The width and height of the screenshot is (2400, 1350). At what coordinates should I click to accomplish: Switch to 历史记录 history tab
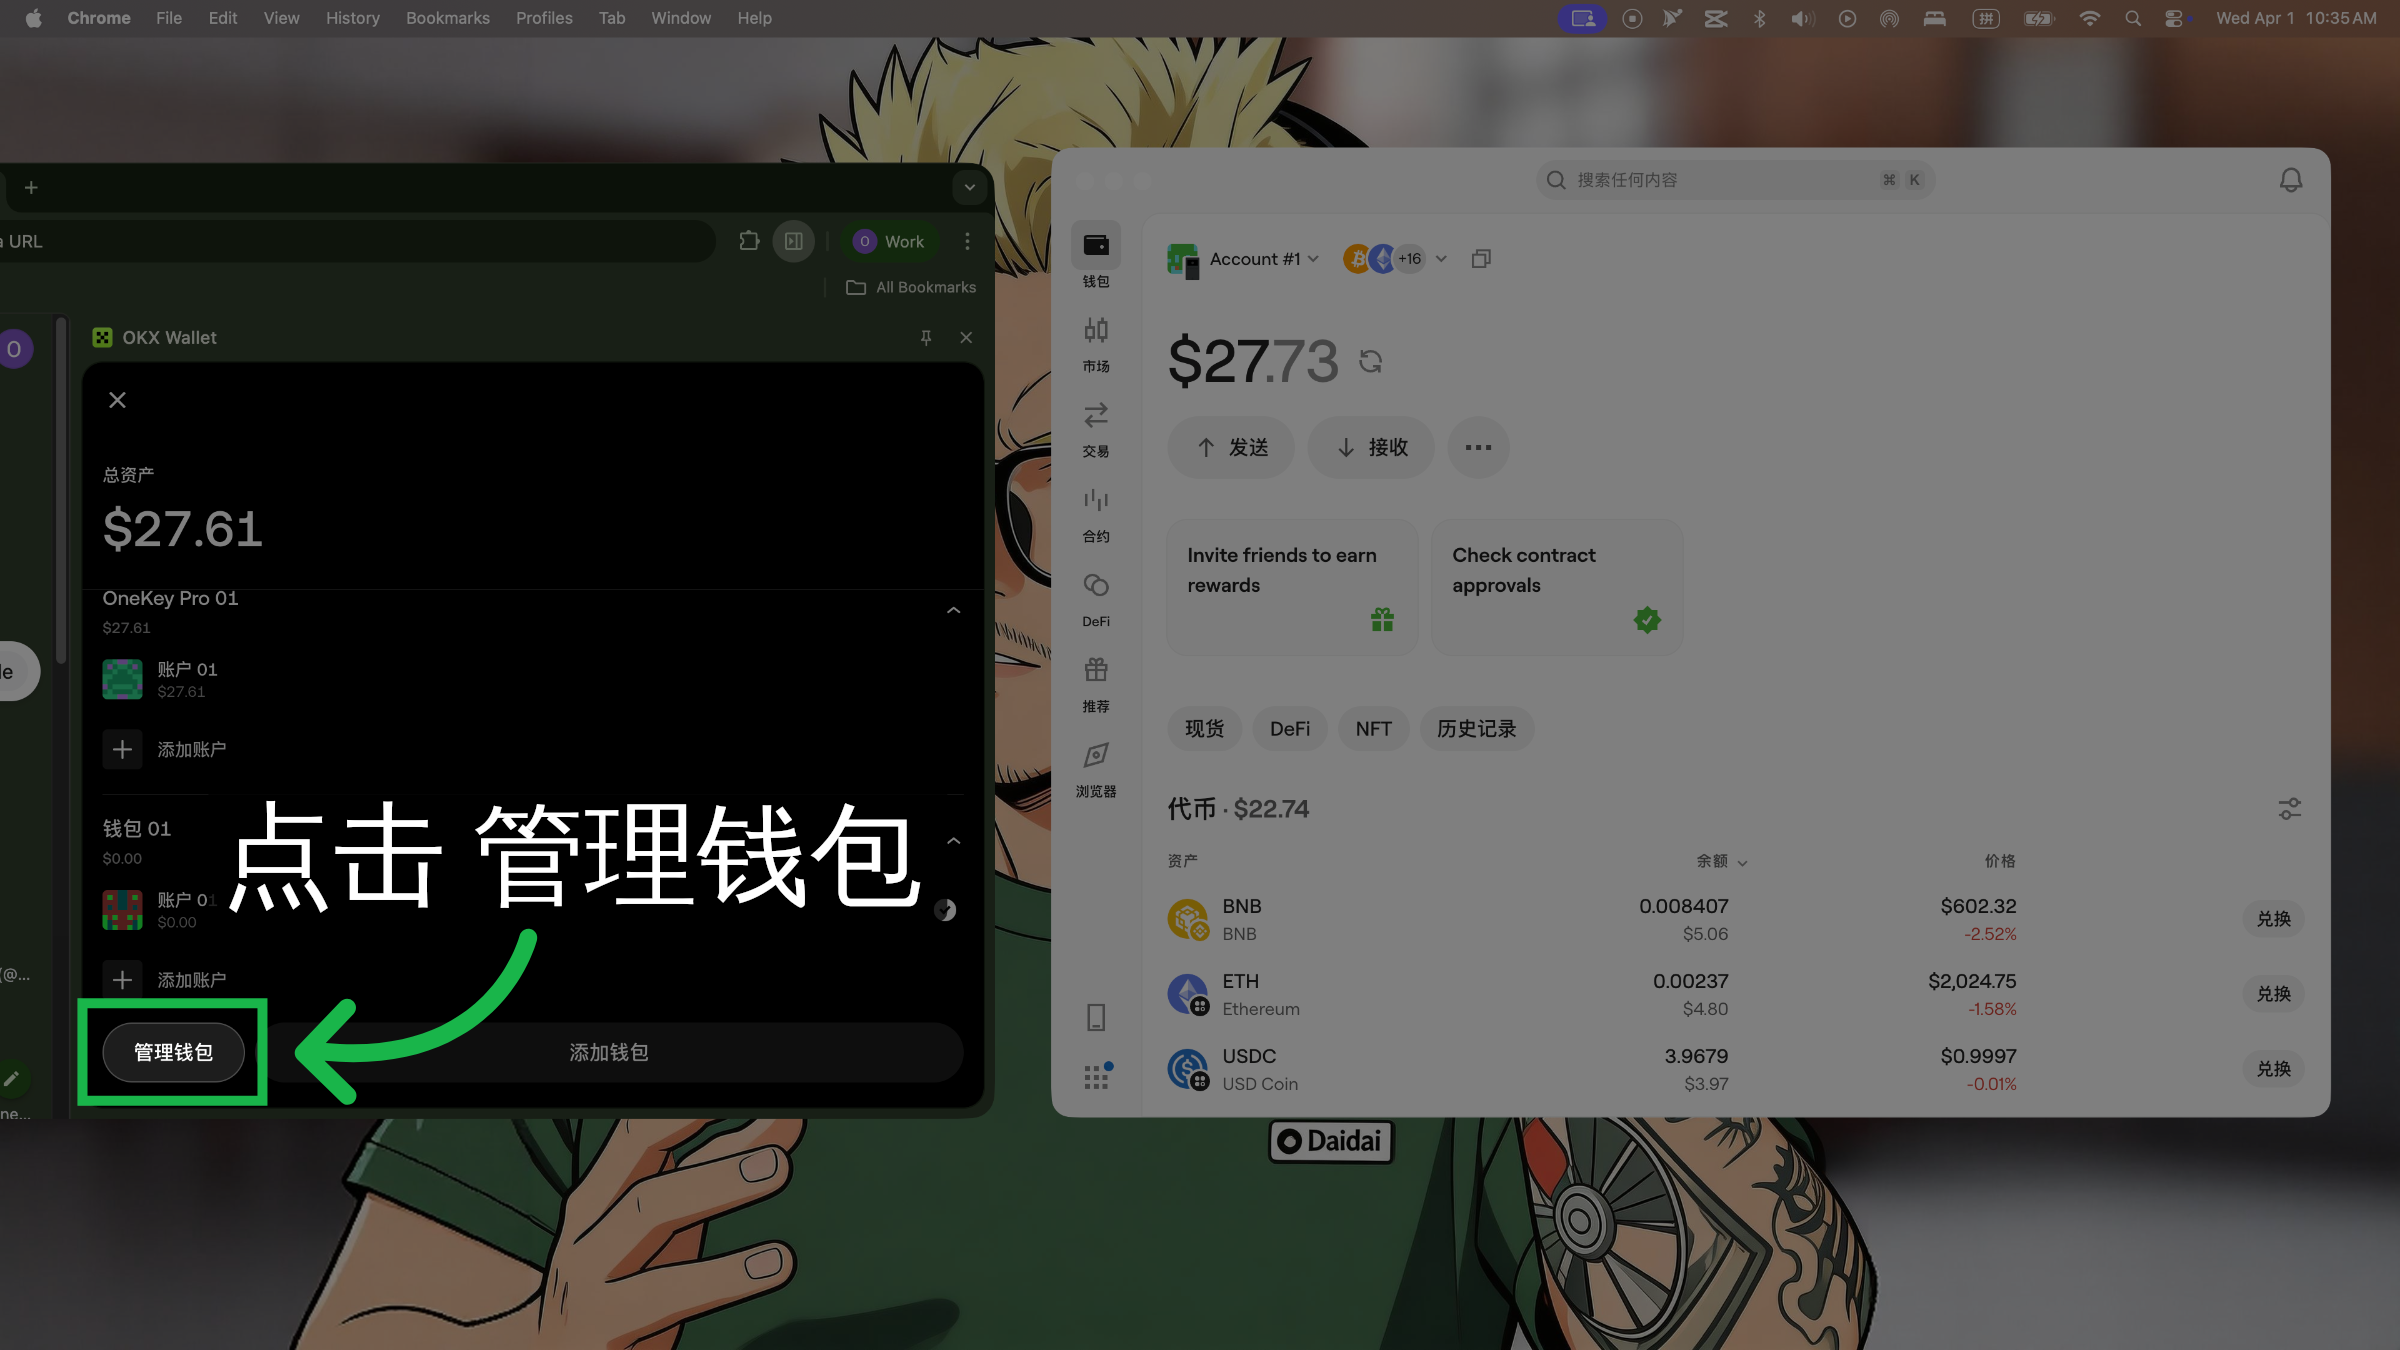coord(1476,729)
